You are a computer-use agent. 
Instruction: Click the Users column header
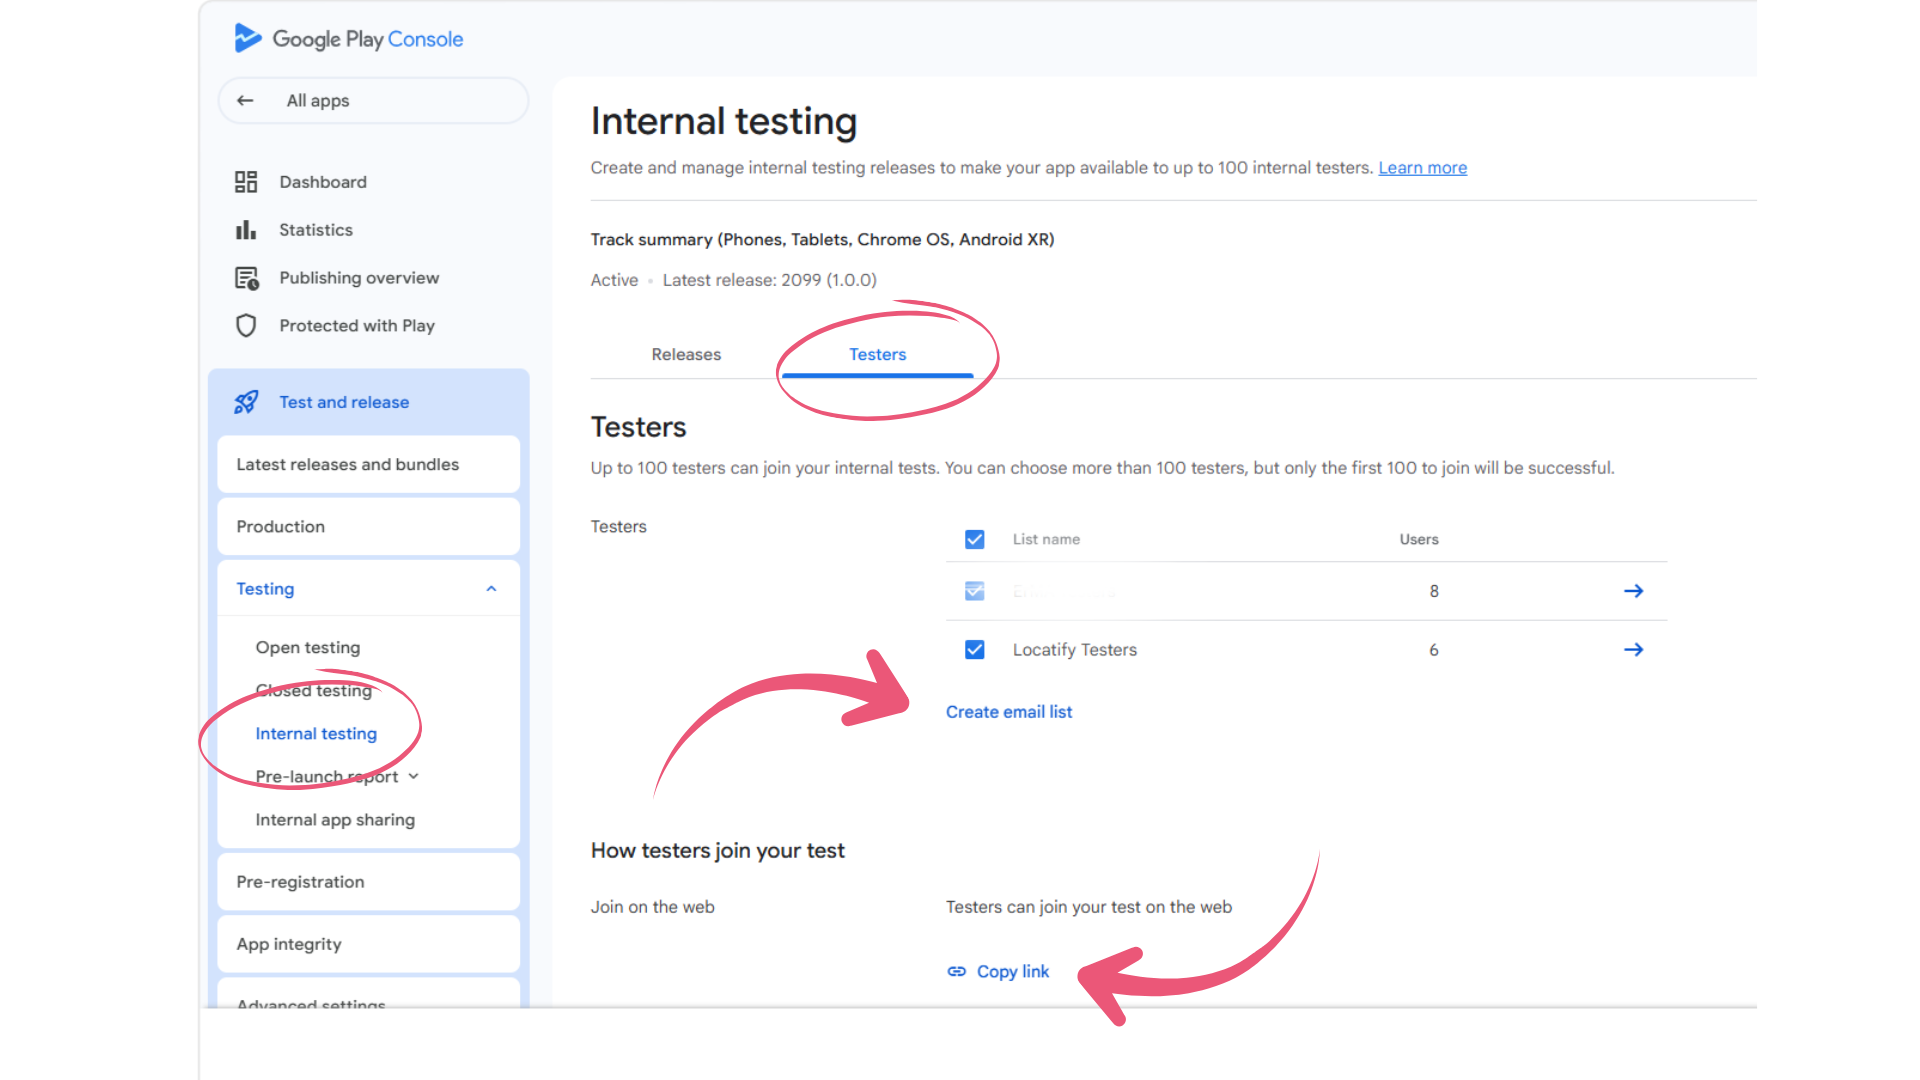(1419, 540)
